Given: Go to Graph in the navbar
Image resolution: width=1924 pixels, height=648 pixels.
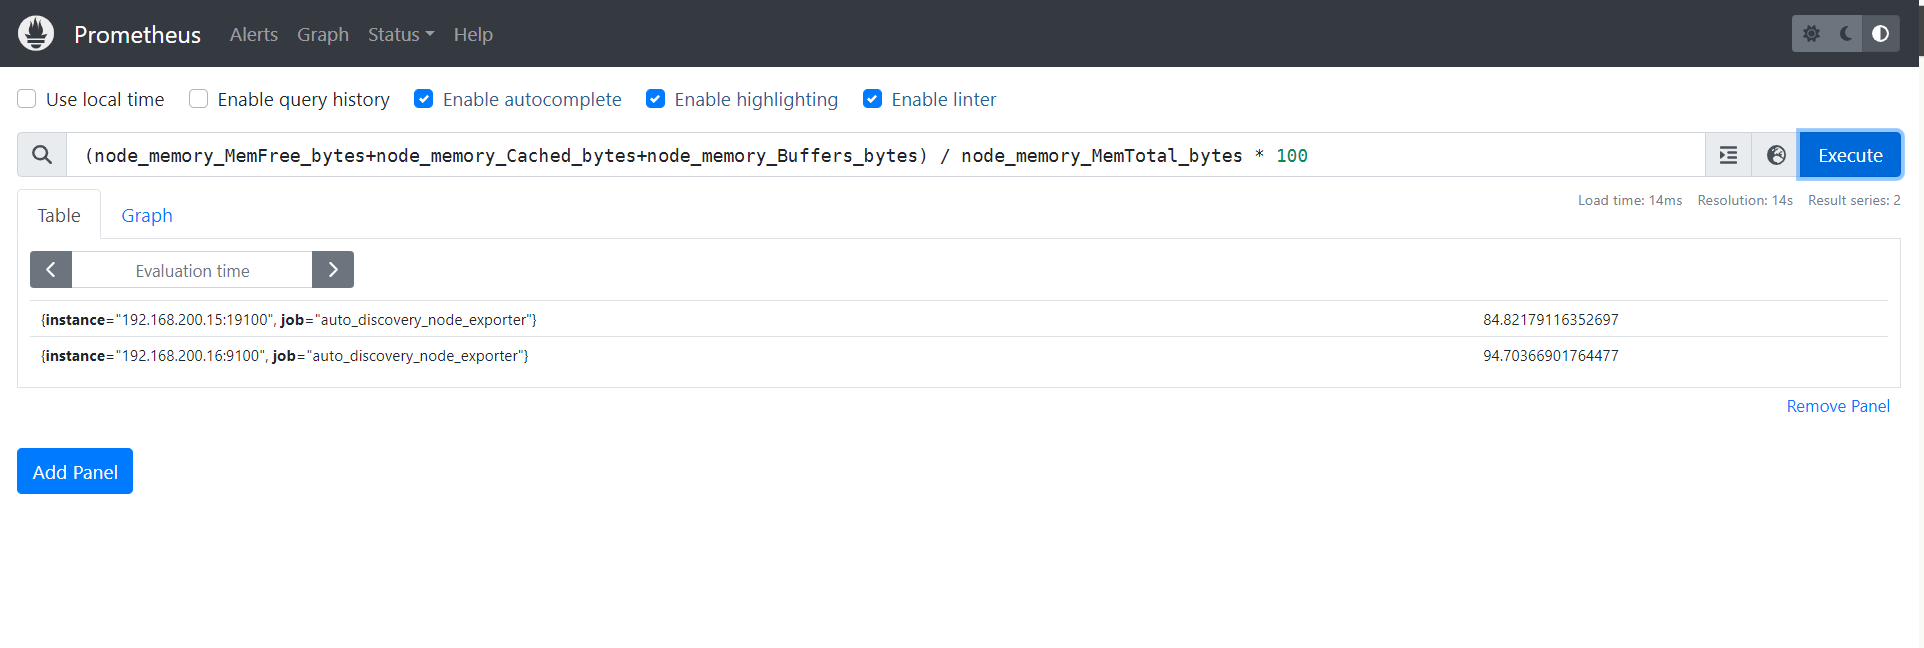Looking at the screenshot, I should [323, 34].
